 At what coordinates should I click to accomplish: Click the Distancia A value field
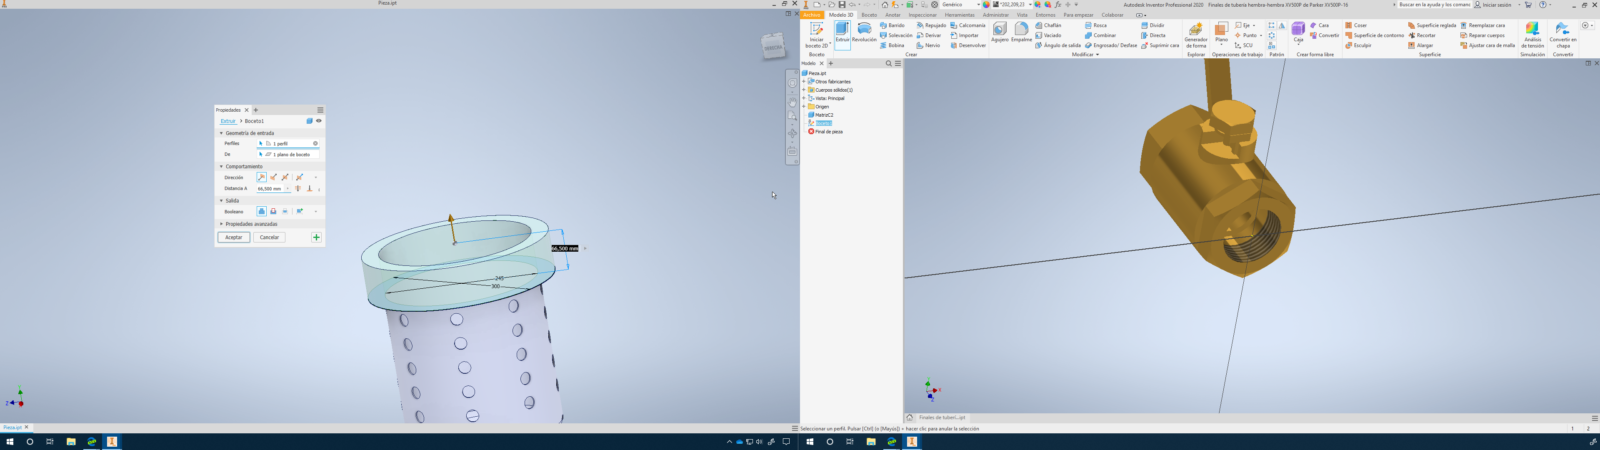[x=271, y=188]
